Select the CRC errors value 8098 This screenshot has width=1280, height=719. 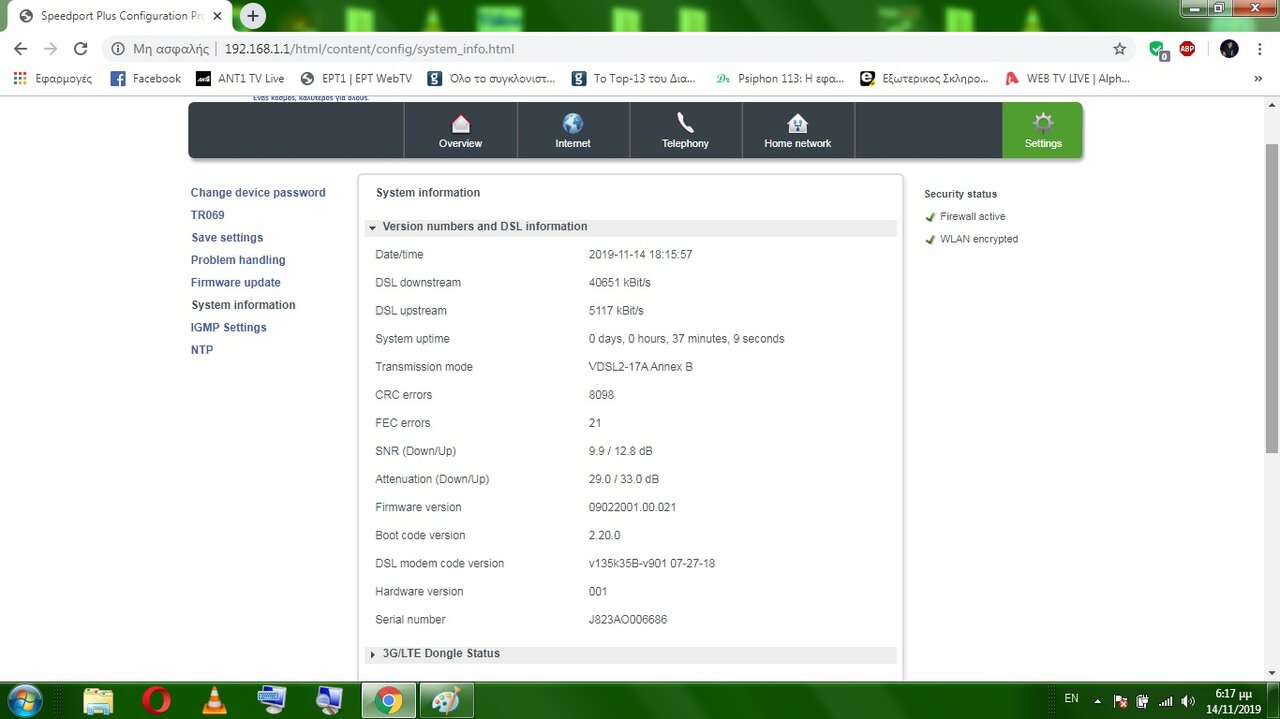click(601, 395)
